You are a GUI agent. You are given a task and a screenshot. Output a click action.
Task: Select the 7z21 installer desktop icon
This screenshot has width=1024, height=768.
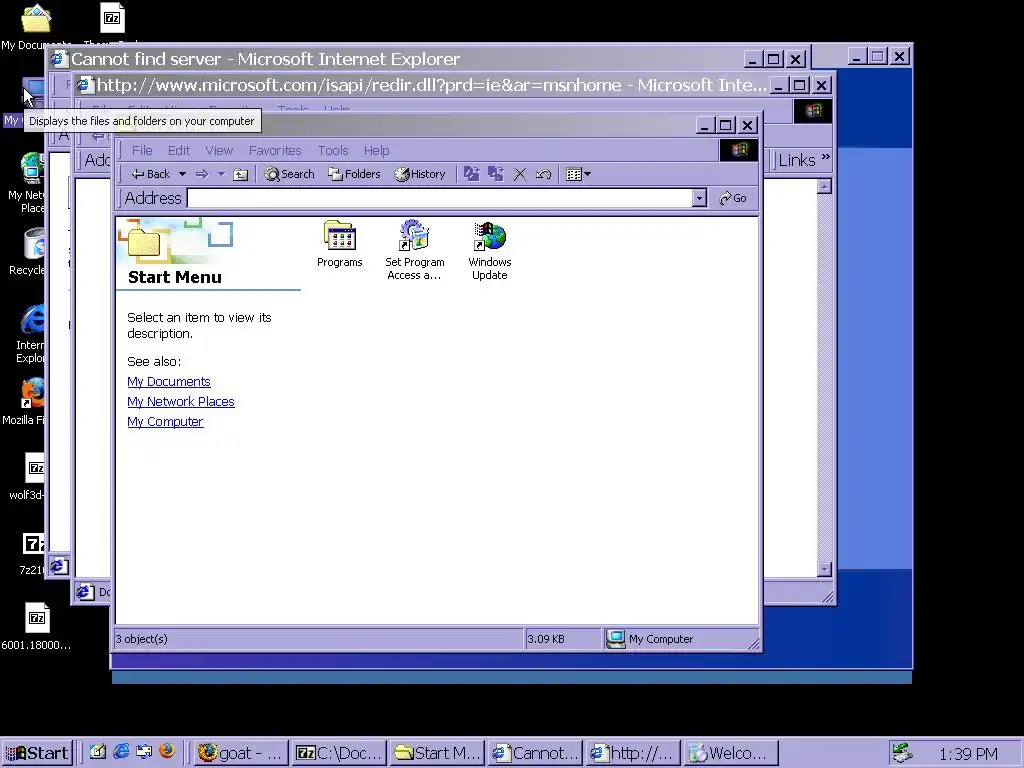click(33, 553)
